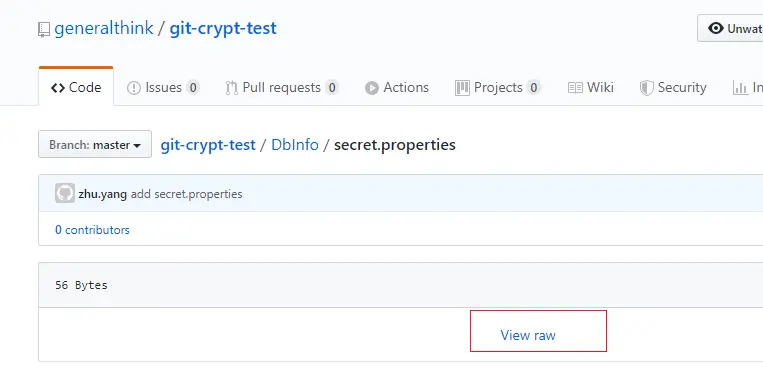The image size is (763, 370).
Task: Click the eye icon on the Unwatch button
Action: point(715,28)
